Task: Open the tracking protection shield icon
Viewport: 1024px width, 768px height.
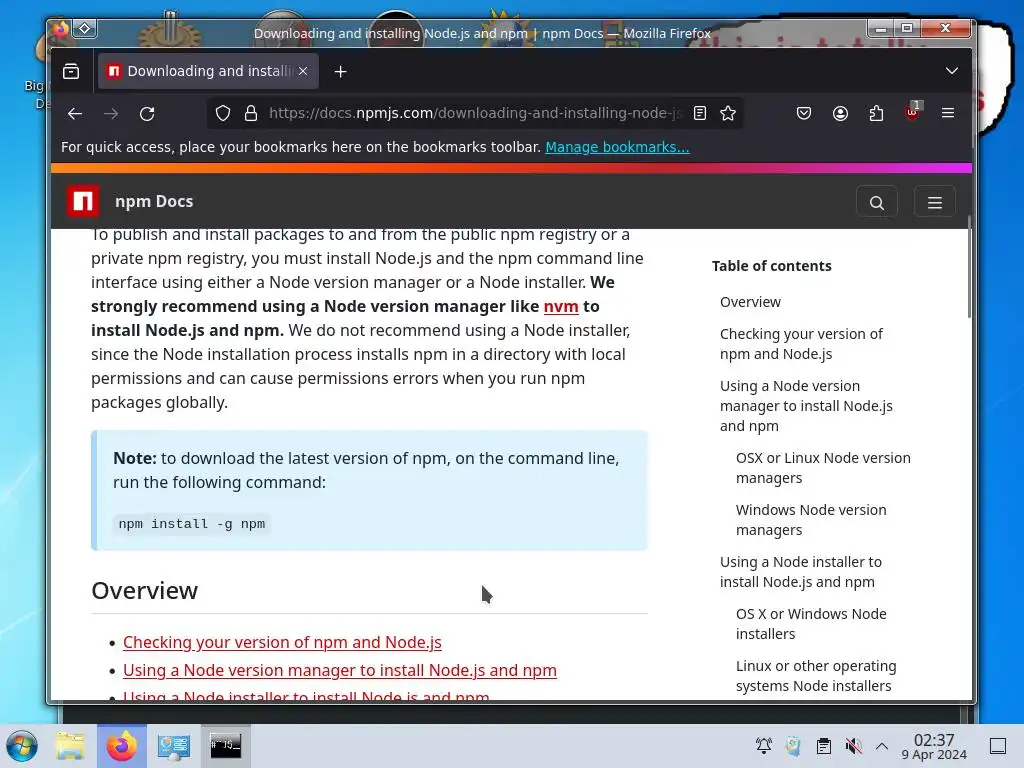Action: coord(223,114)
